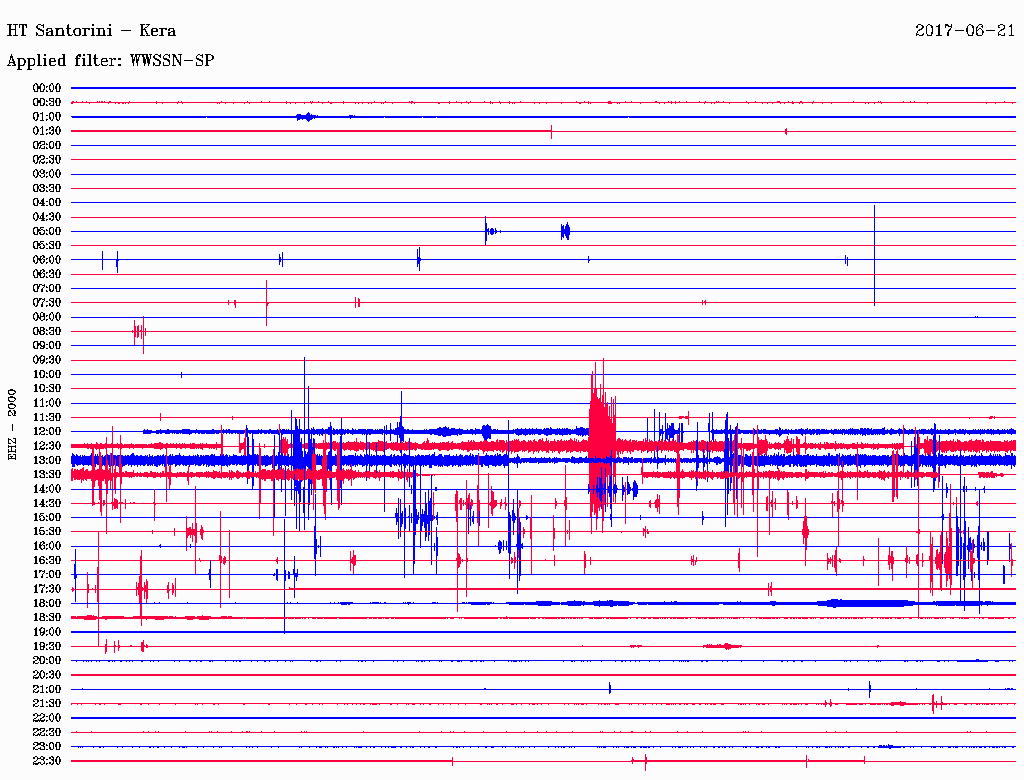The height and width of the screenshot is (780, 1024).
Task: Select the 09:30 time label
Action: pyautogui.click(x=46, y=360)
